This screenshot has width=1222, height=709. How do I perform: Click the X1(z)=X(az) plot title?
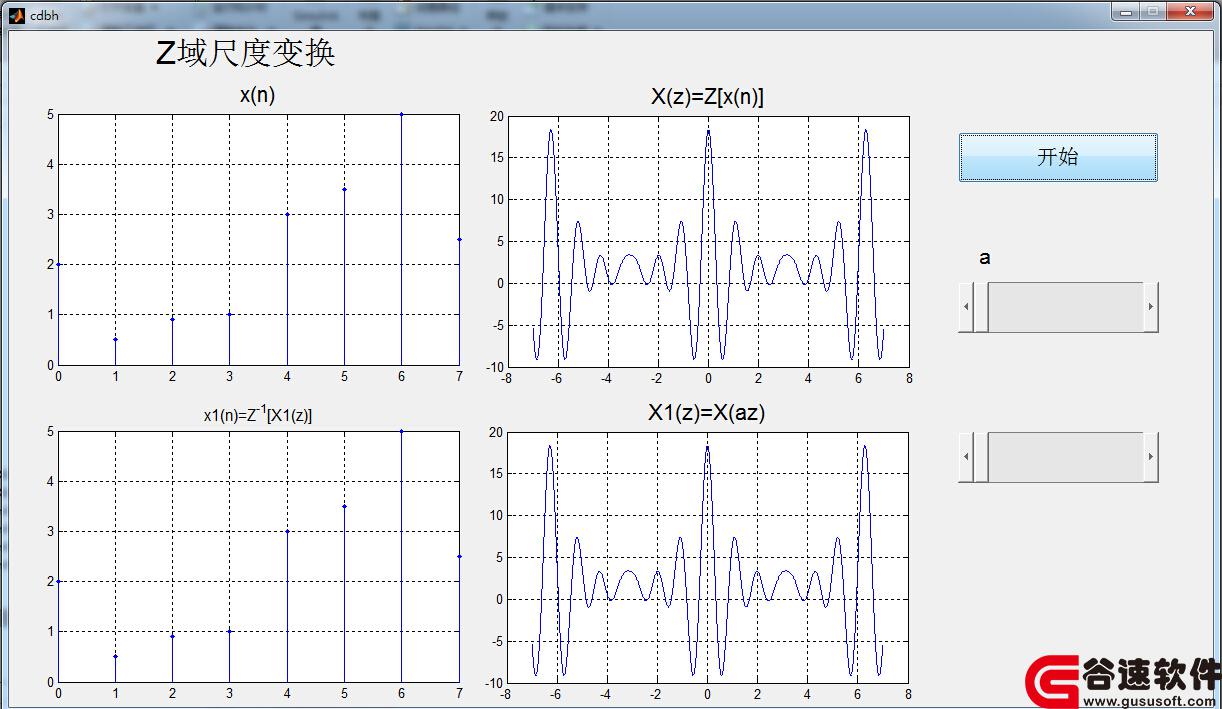pyautogui.click(x=706, y=412)
